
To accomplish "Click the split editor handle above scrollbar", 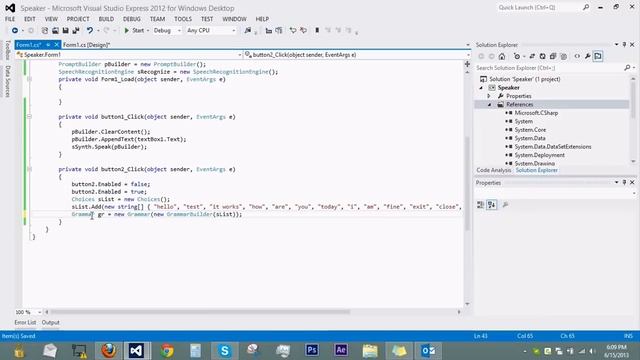I will click(467, 64).
